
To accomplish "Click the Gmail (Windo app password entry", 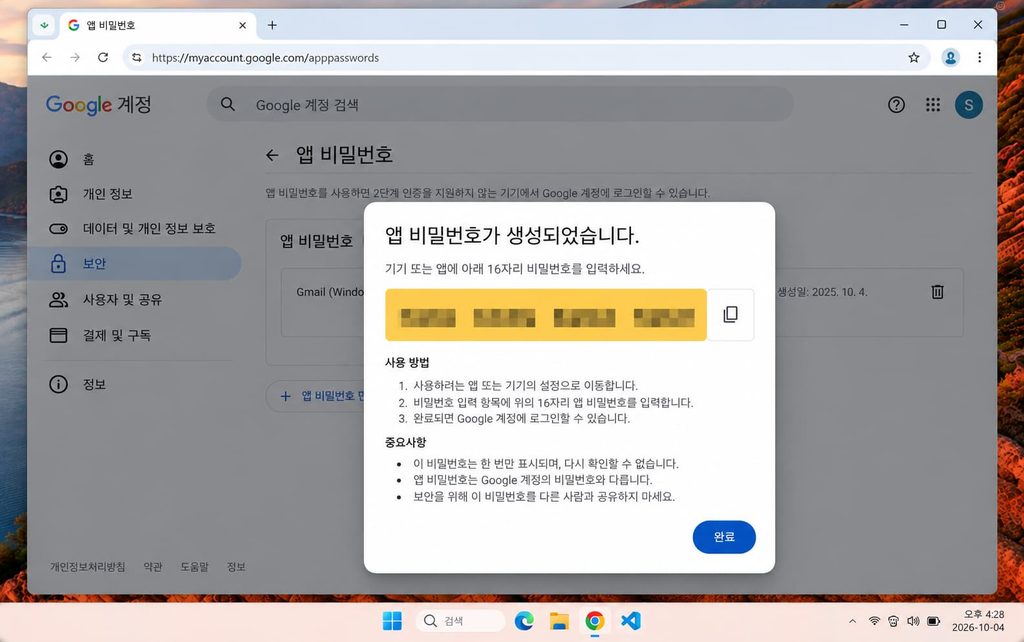I will (x=330, y=292).
